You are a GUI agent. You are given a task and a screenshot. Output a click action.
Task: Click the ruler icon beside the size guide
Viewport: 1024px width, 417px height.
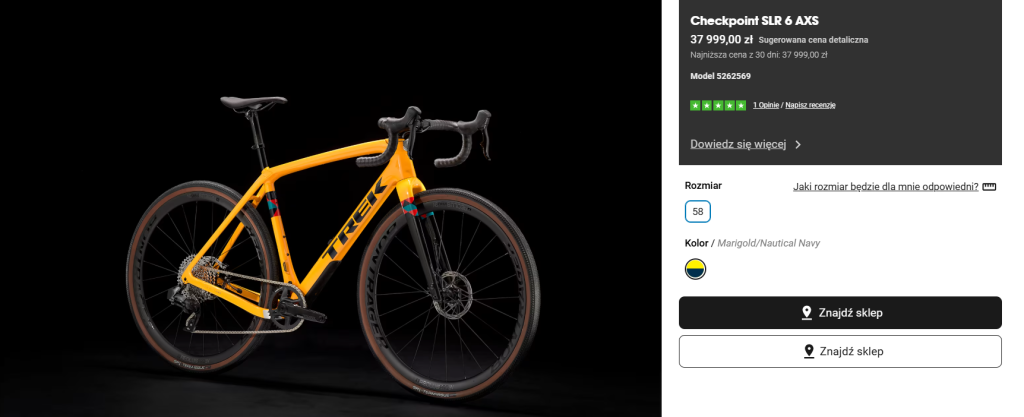coord(990,186)
